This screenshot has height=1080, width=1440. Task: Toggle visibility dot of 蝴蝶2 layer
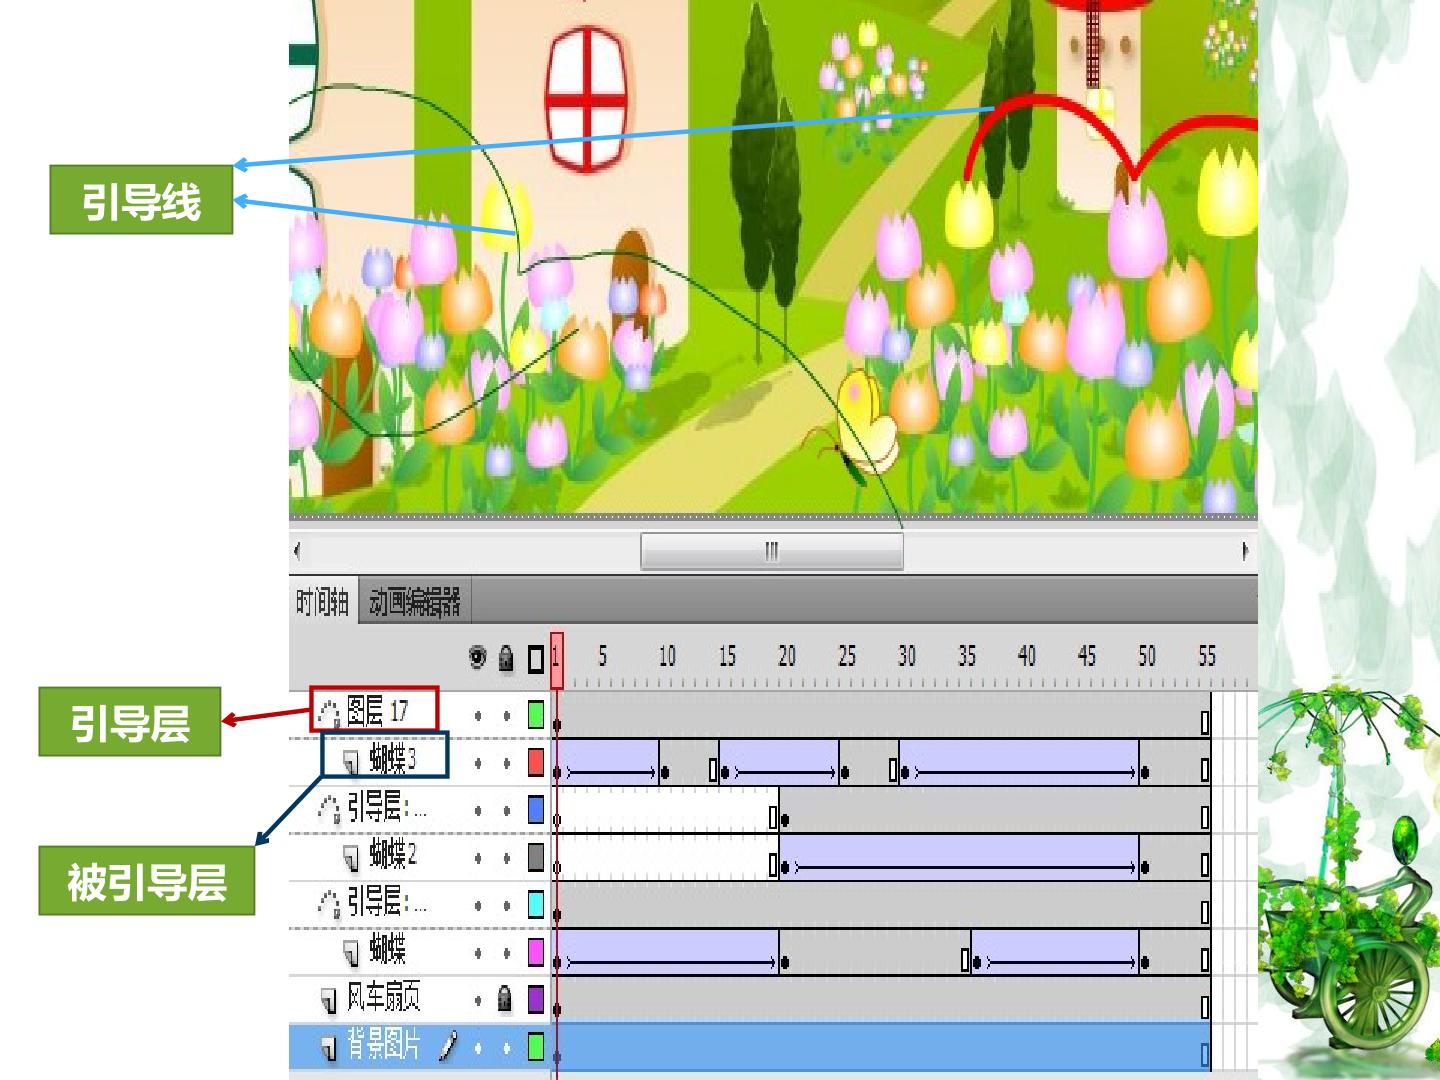click(x=478, y=858)
